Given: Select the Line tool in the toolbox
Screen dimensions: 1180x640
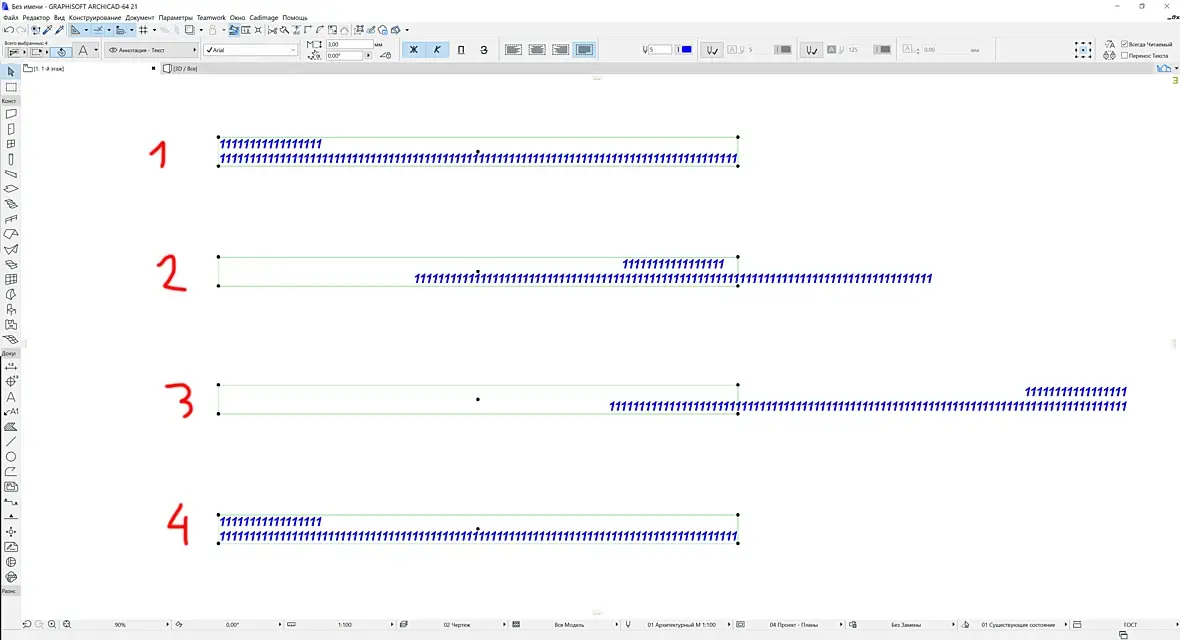Looking at the screenshot, I should tap(11, 442).
